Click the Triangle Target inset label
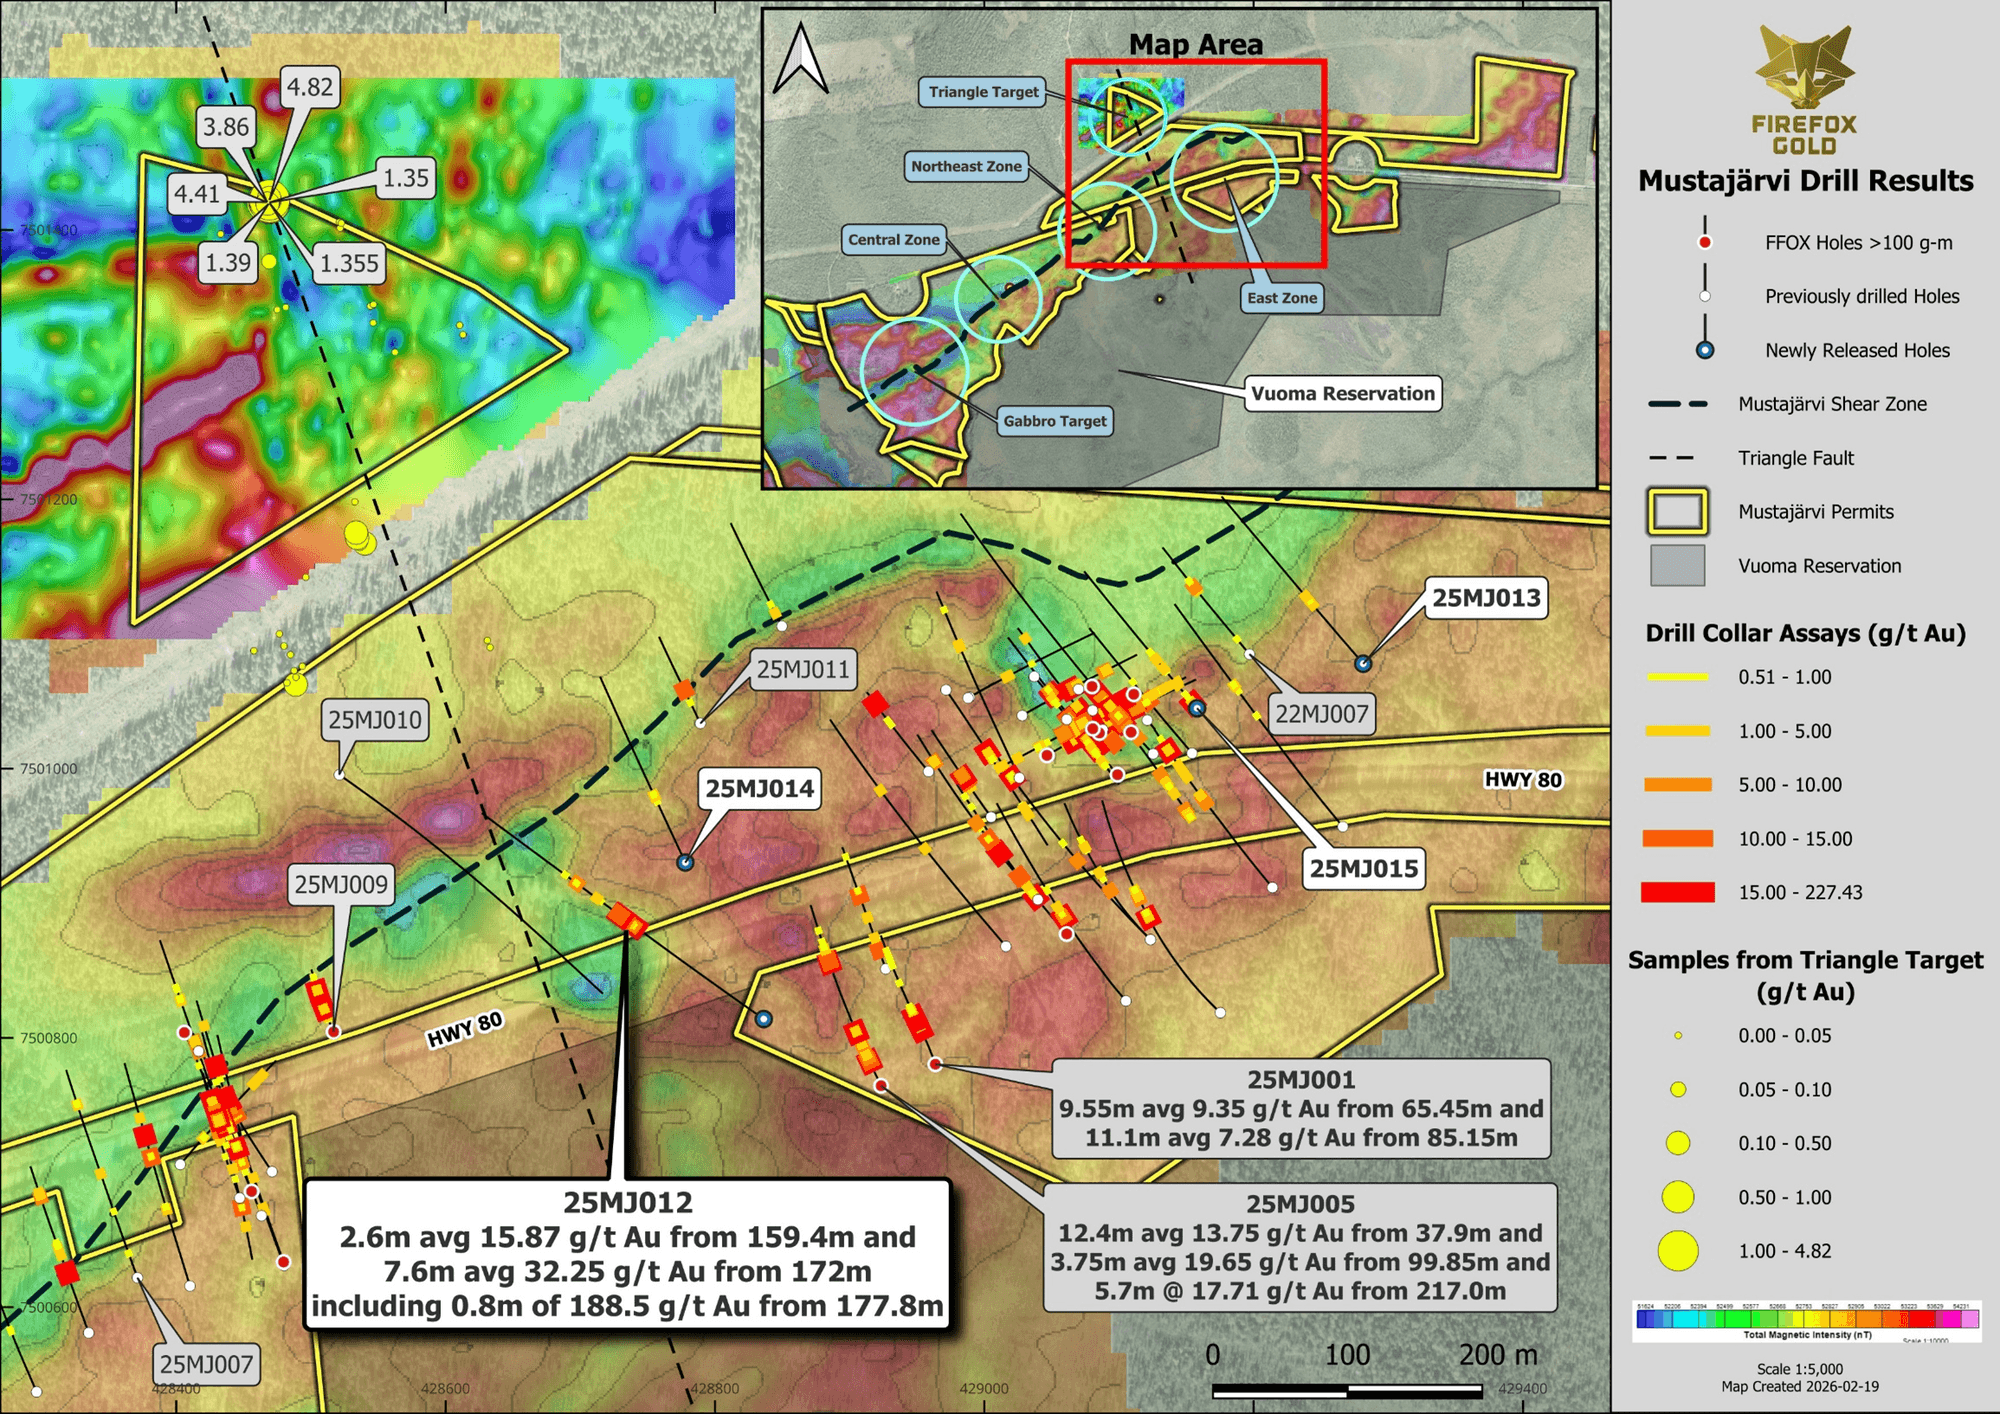2000x1414 pixels. [983, 92]
